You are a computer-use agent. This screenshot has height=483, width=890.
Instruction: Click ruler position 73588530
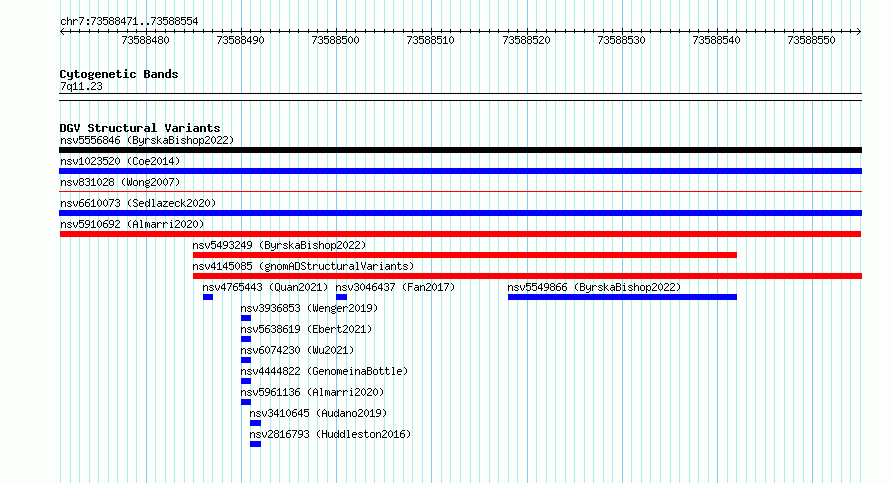(x=622, y=40)
